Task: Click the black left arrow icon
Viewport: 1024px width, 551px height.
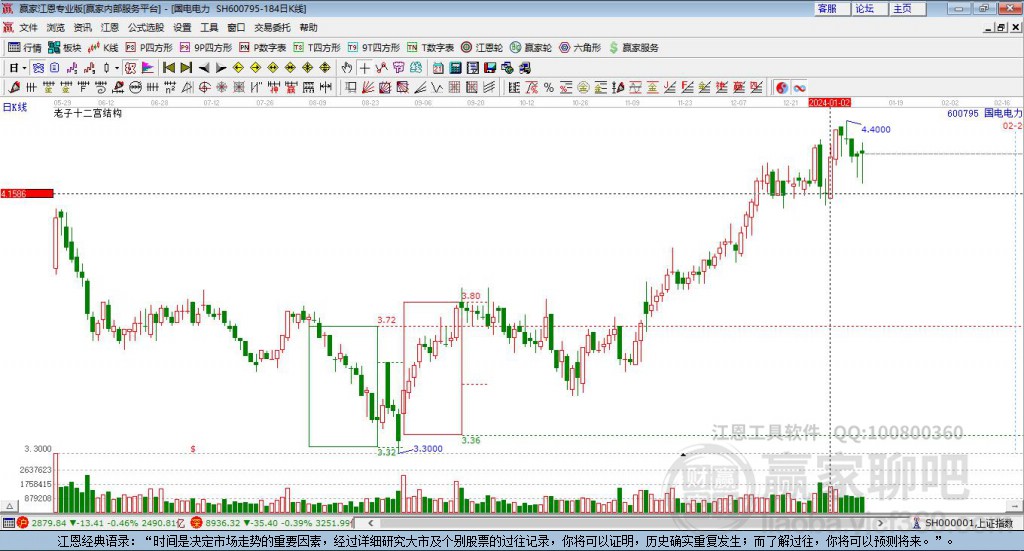Action: [204, 68]
